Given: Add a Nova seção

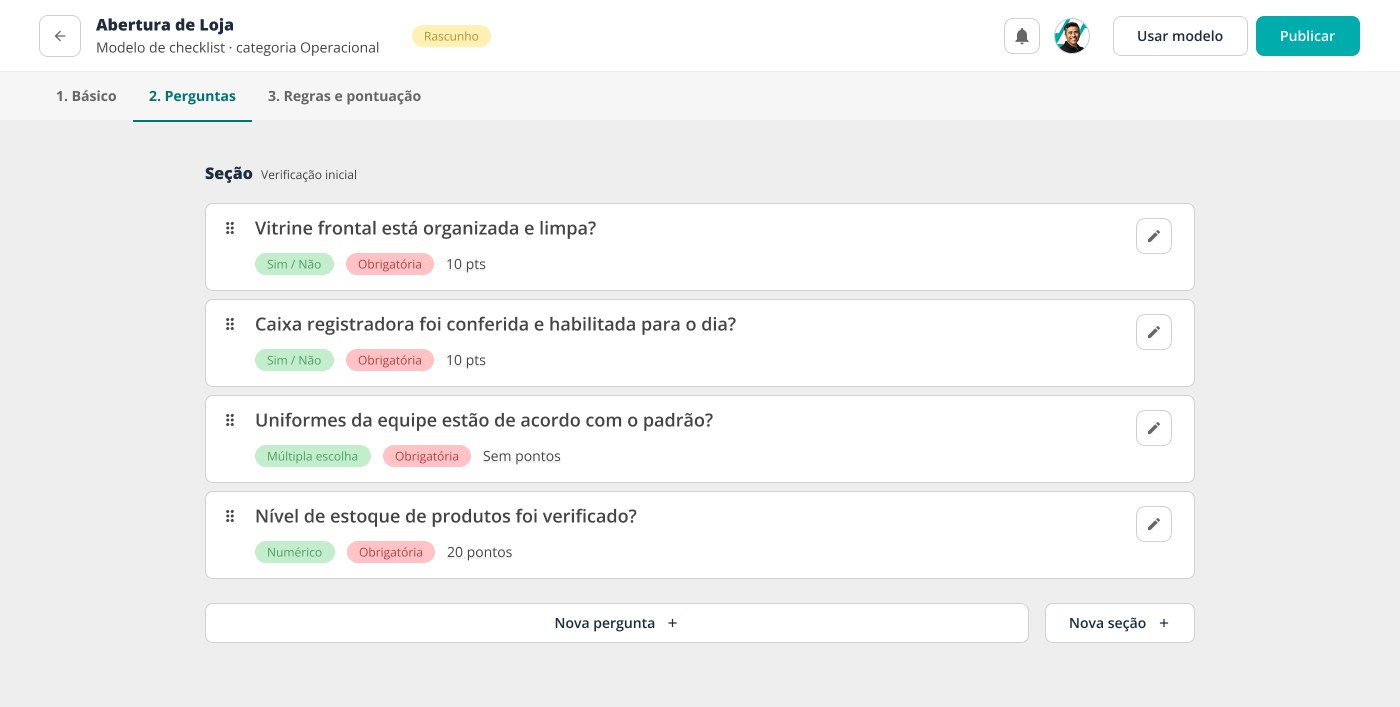Looking at the screenshot, I should [1119, 623].
